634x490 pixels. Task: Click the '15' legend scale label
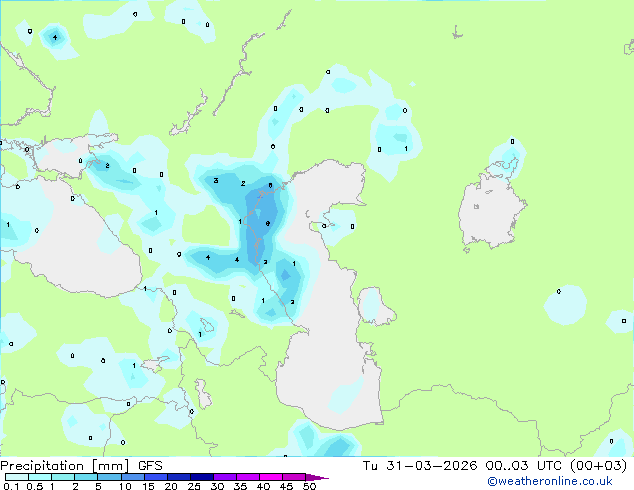tap(148, 486)
